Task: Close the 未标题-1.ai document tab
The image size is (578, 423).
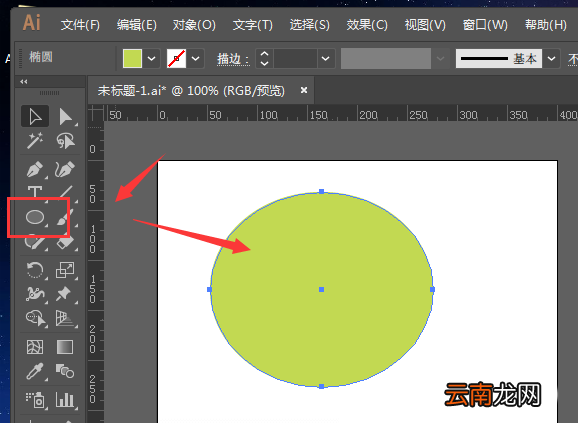Action: click(x=304, y=90)
